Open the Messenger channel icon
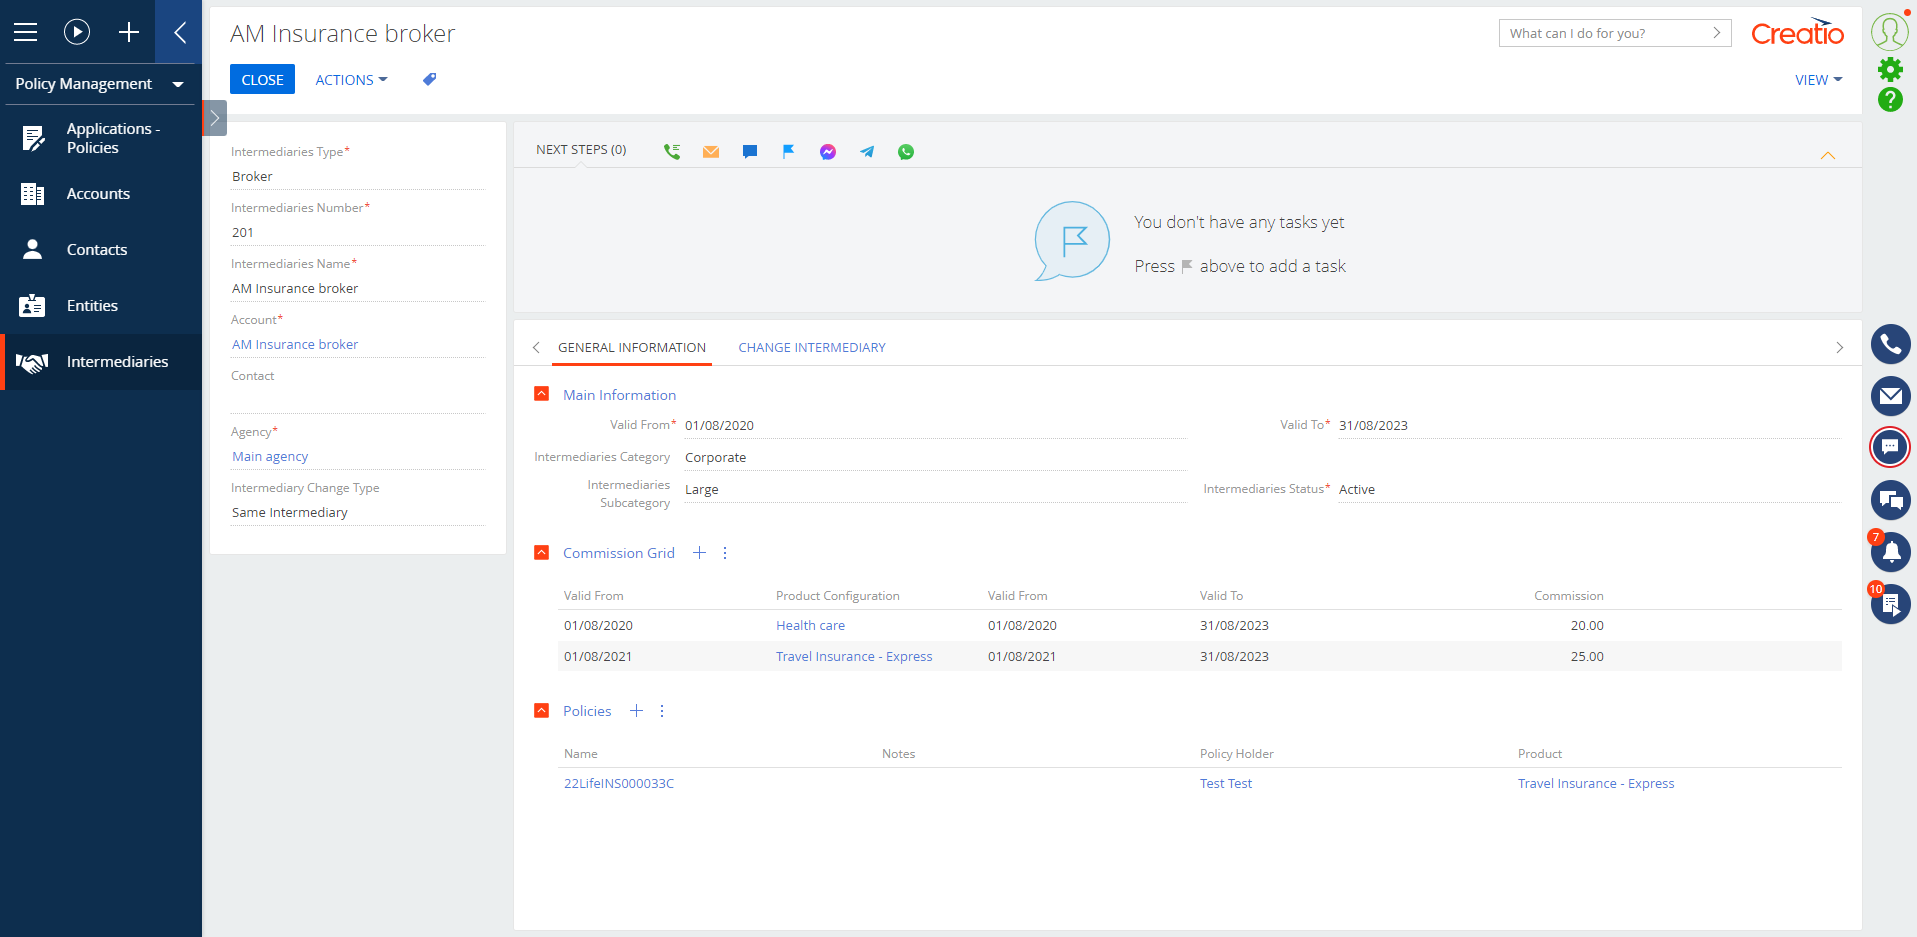1917x937 pixels. 828,151
